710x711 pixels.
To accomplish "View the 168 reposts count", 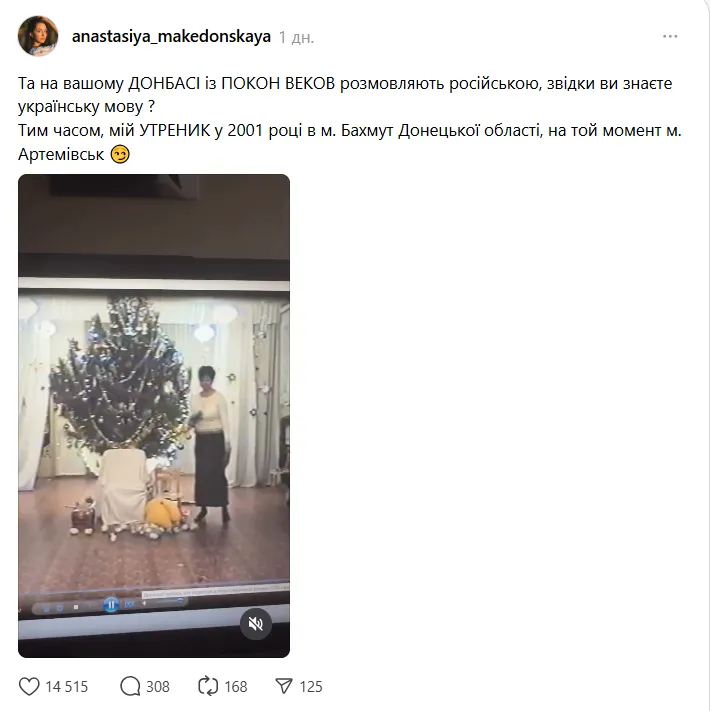I will click(236, 687).
